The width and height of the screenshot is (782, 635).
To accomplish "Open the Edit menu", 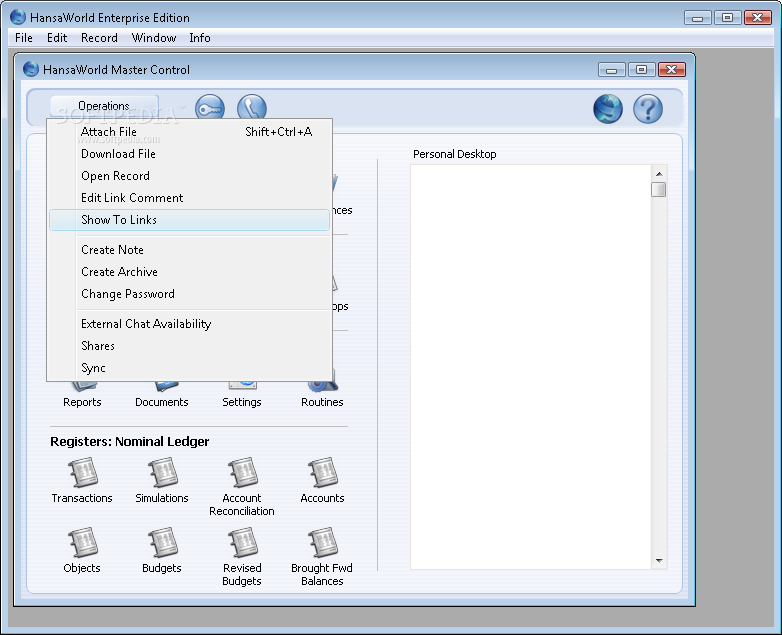I will click(57, 38).
